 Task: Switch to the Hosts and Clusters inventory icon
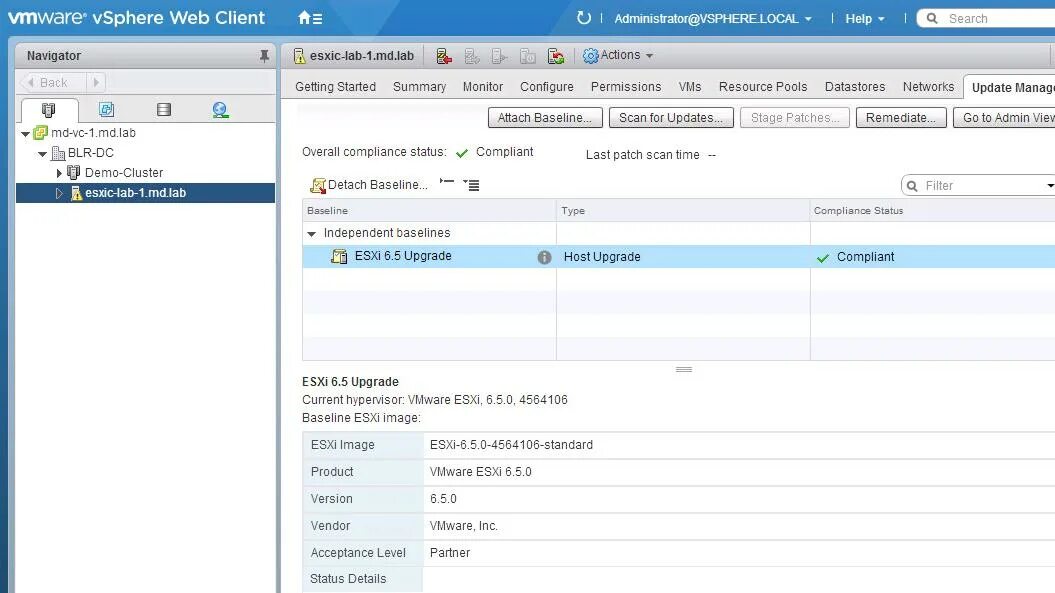click(47, 108)
